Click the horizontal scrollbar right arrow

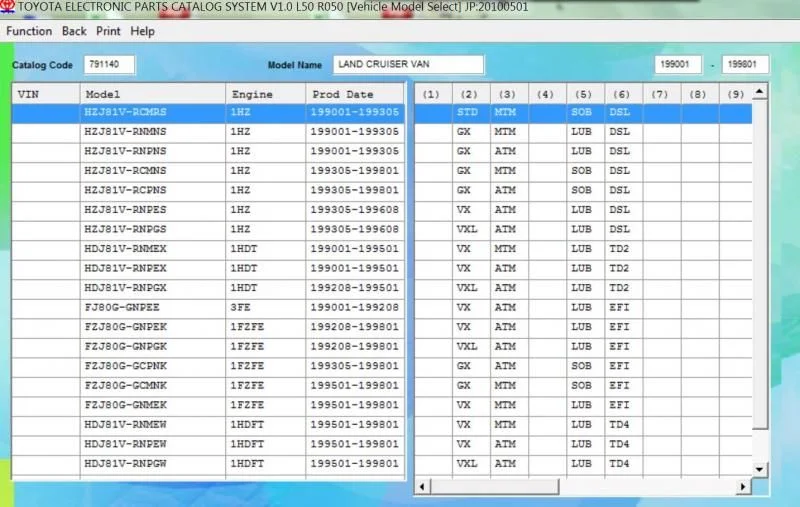pyautogui.click(x=743, y=487)
